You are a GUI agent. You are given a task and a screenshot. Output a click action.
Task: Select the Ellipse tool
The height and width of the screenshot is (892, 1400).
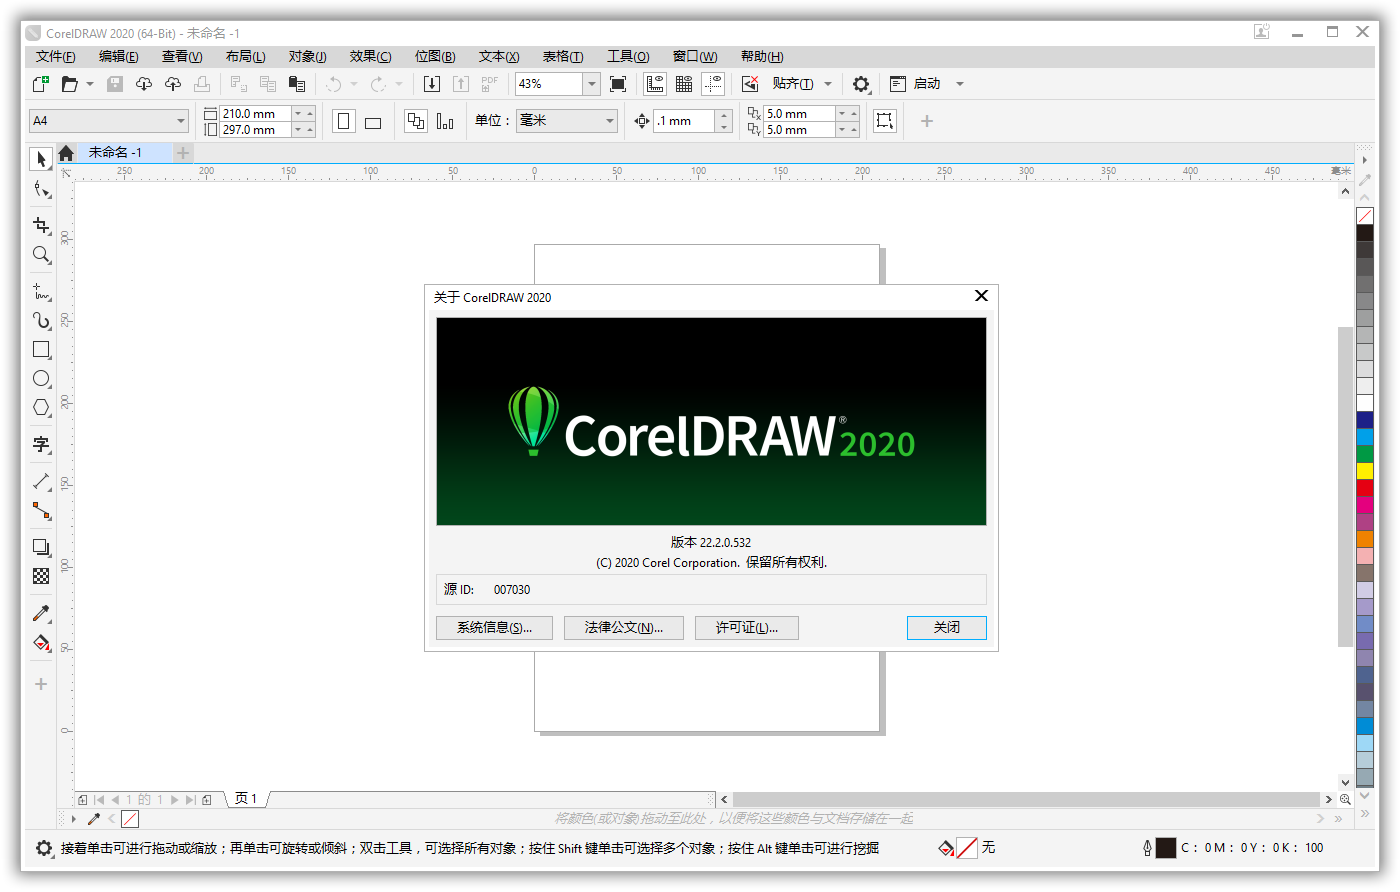[x=41, y=379]
